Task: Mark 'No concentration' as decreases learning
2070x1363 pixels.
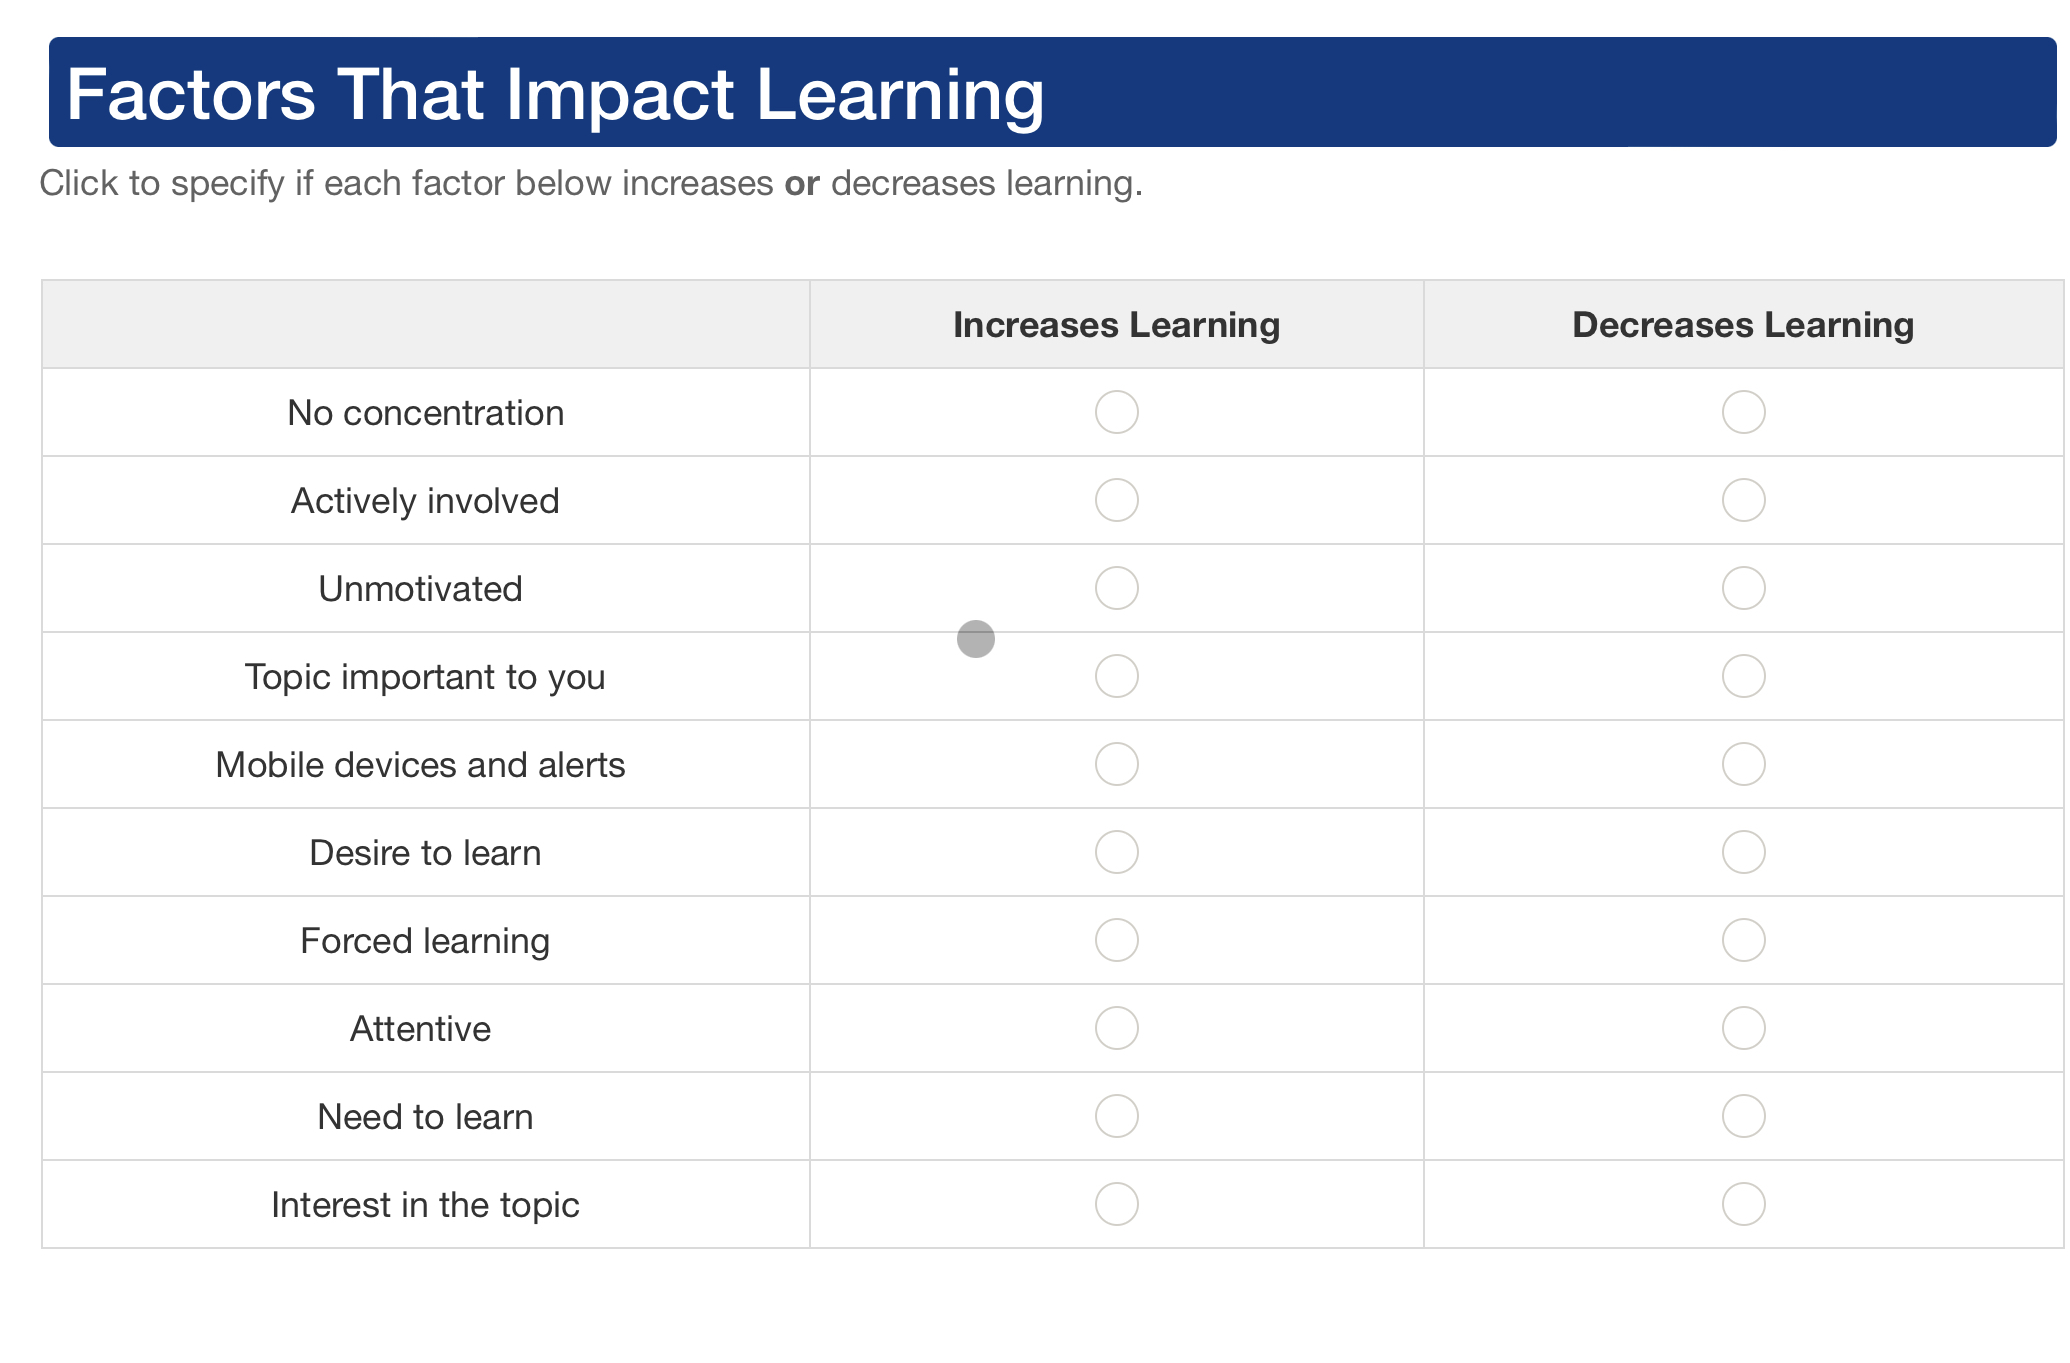Action: 1743,412
